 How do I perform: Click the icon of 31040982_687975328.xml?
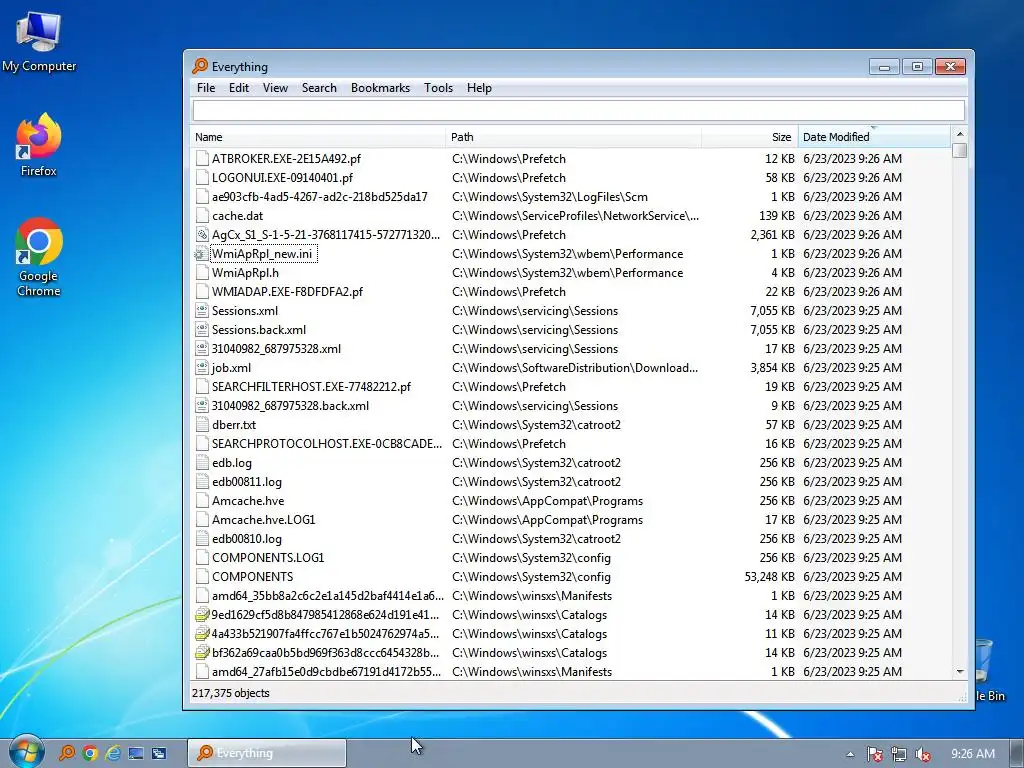tap(202, 349)
